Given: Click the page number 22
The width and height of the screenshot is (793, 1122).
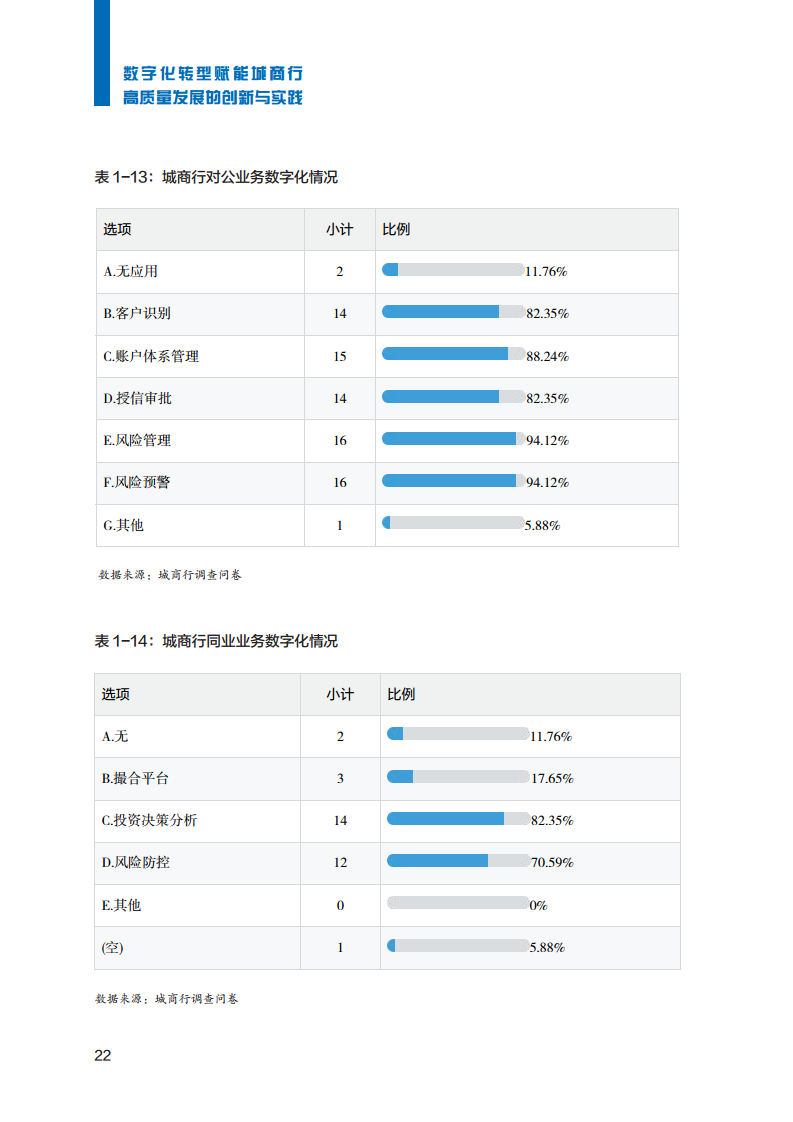Looking at the screenshot, I should [102, 1055].
